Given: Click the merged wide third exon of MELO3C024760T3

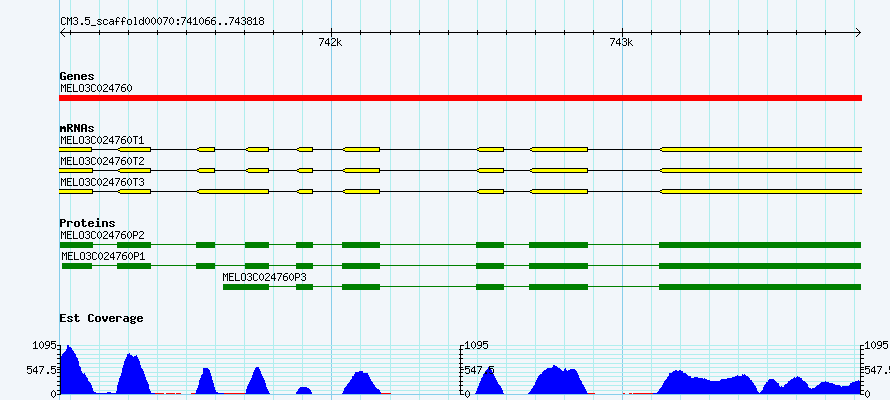Looking at the screenshot, I should (x=233, y=192).
